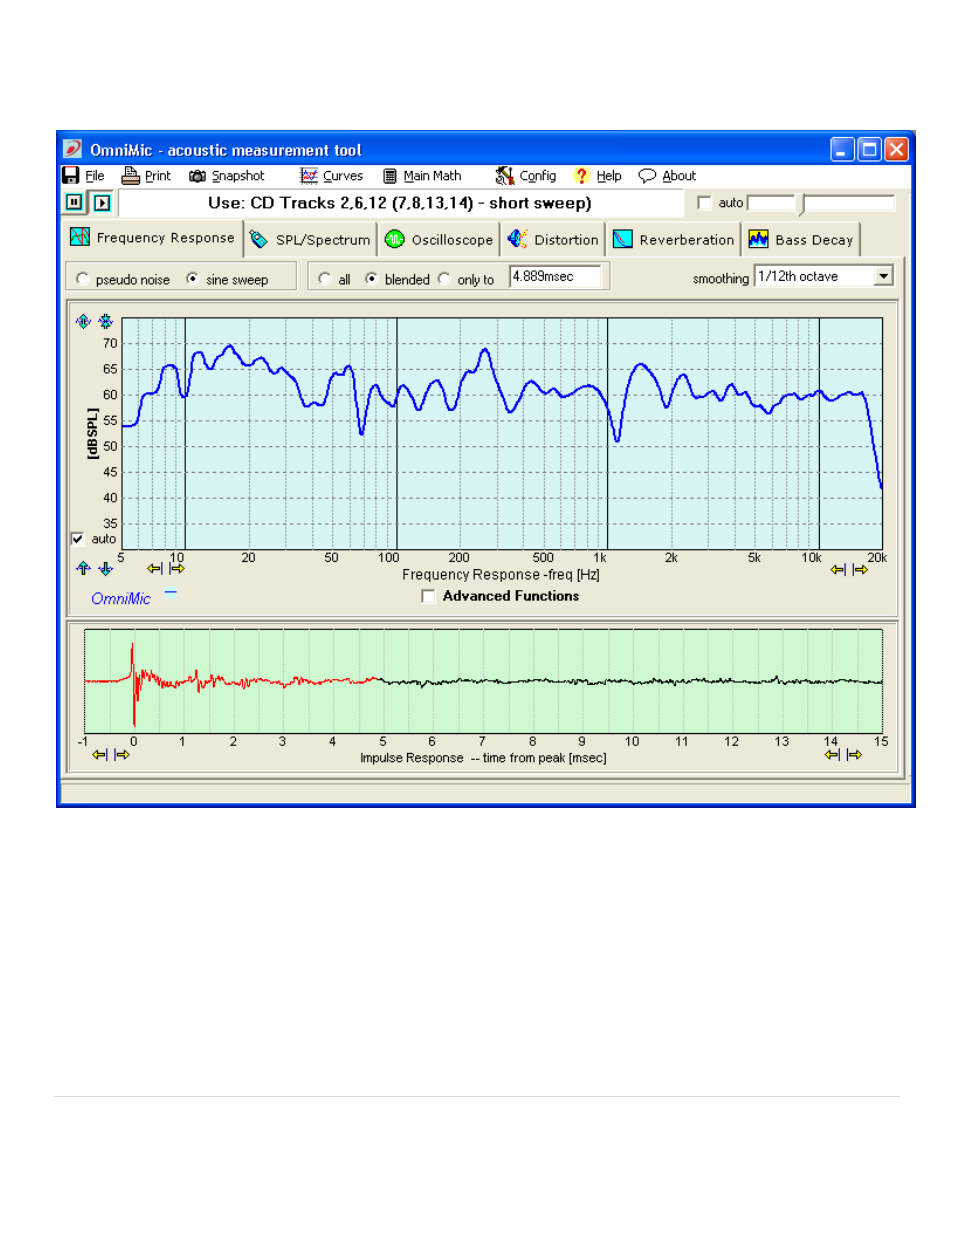Switch to the Oscilloscope tab

(440, 240)
